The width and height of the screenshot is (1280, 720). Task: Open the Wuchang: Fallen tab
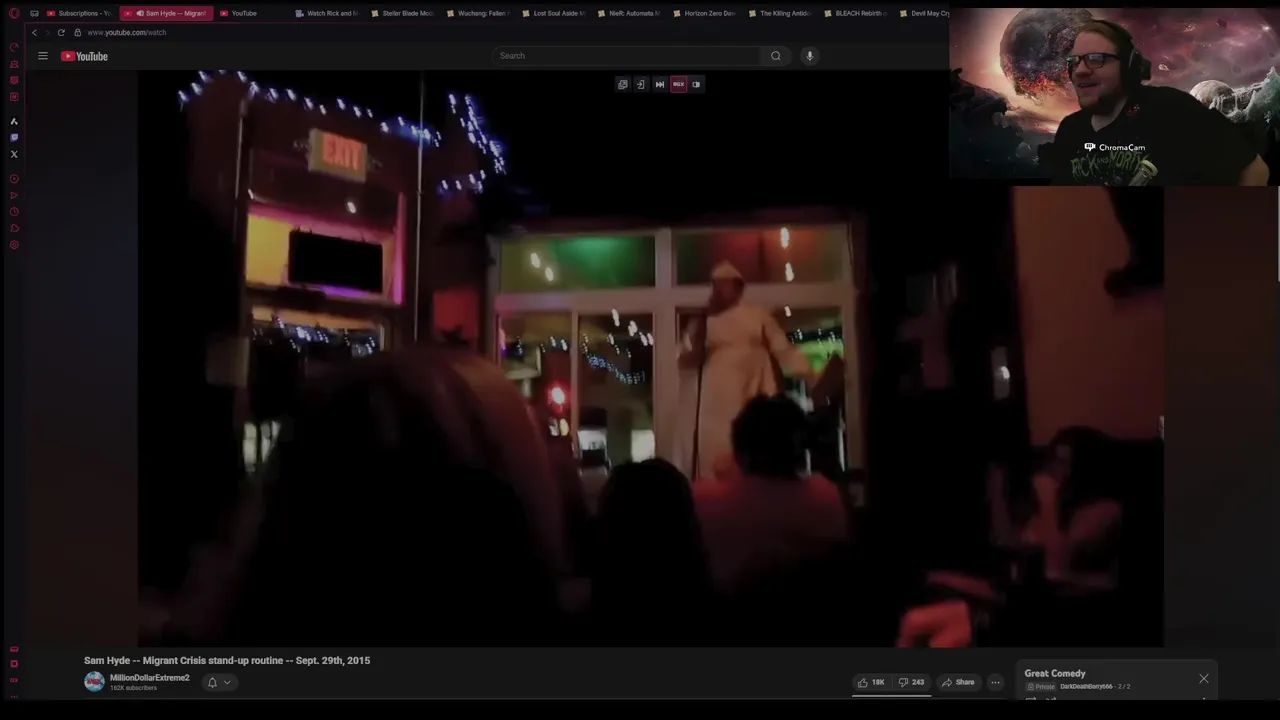click(x=478, y=13)
